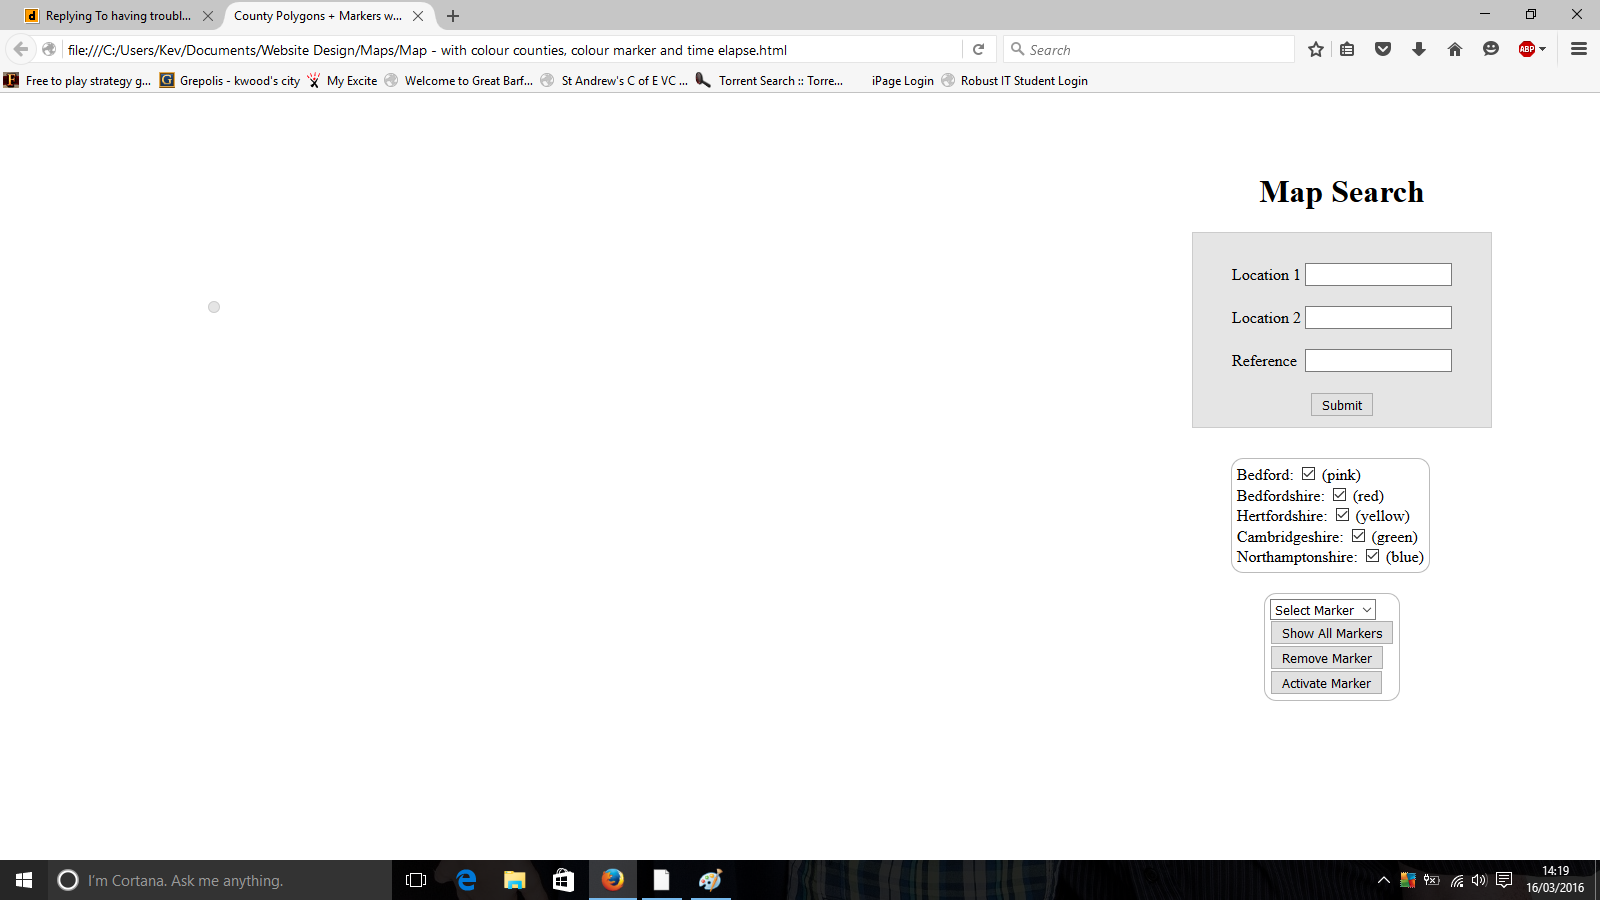Disable the Northamptonshire blue checkbox
This screenshot has width=1600, height=900.
pyautogui.click(x=1372, y=555)
